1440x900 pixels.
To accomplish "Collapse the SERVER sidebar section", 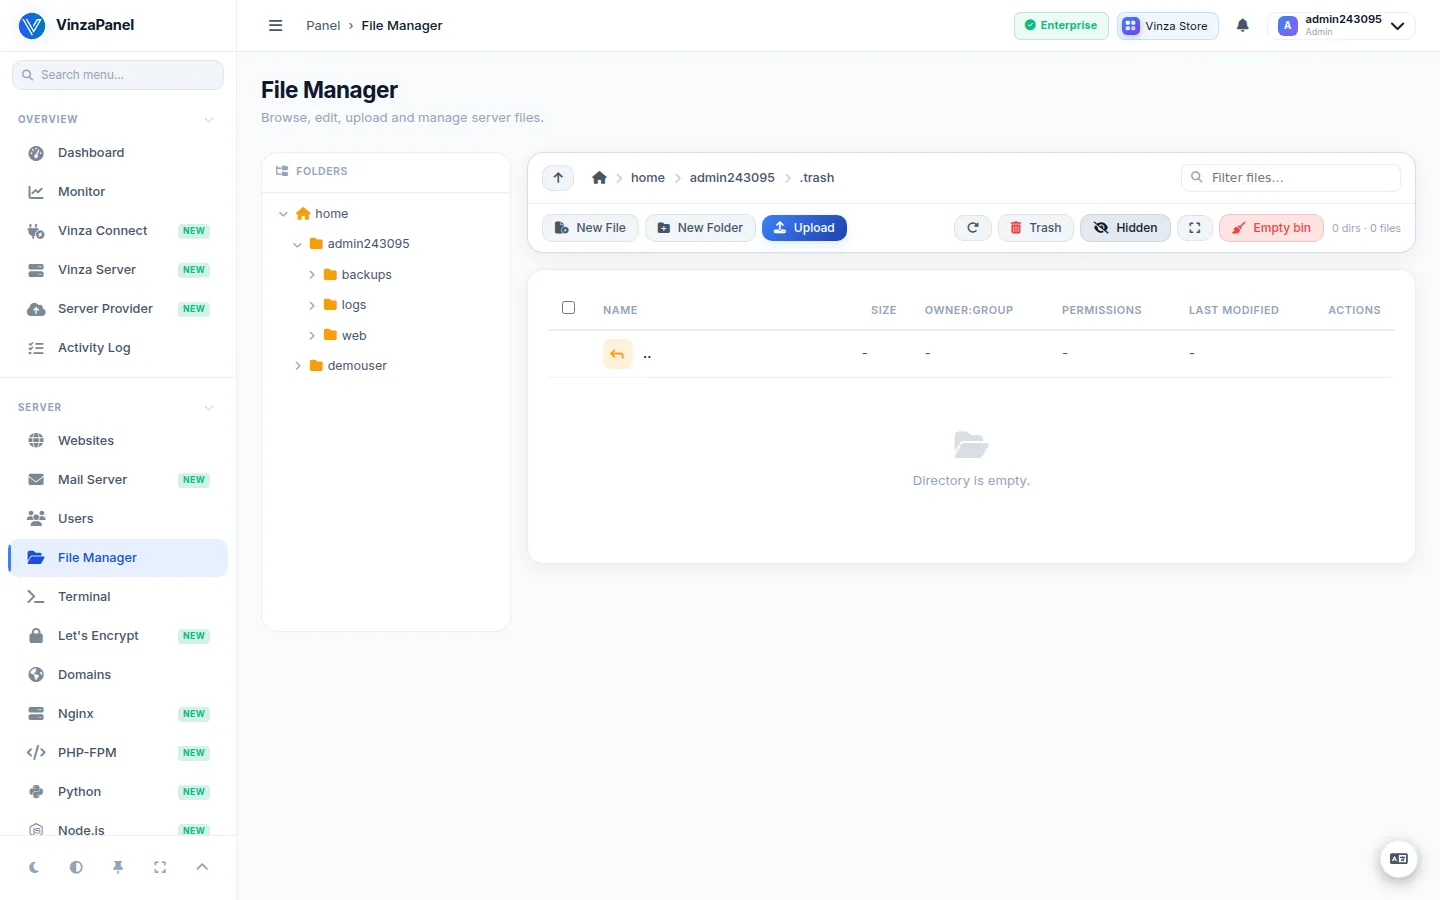I will [209, 408].
